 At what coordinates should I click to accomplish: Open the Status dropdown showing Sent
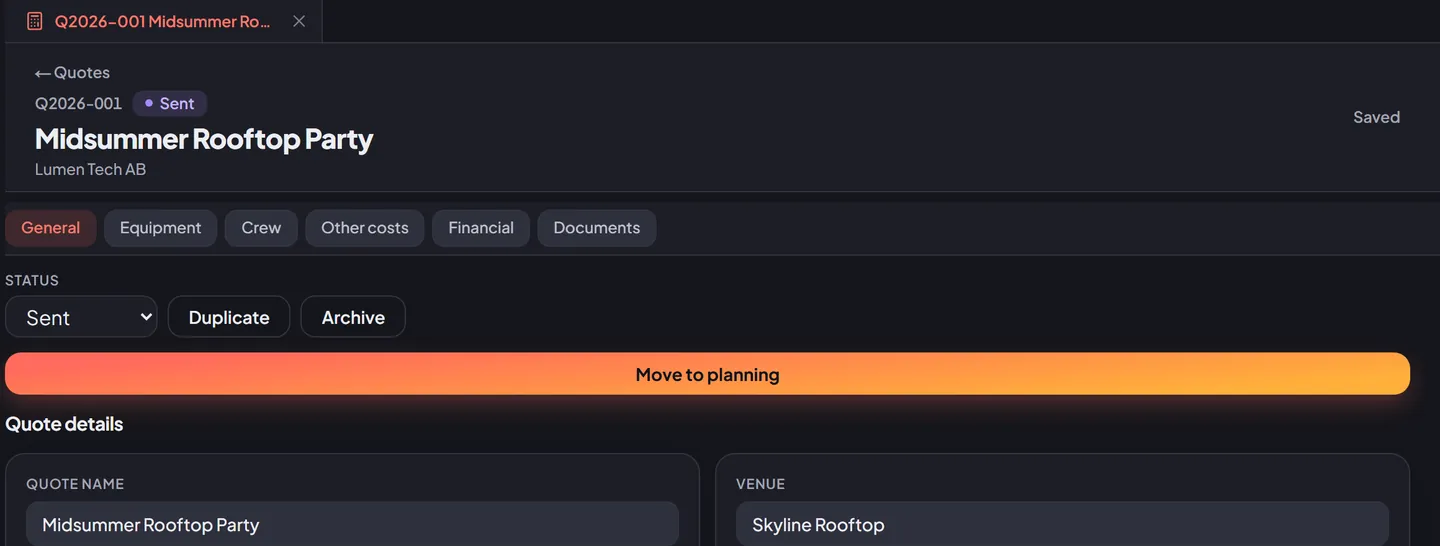tap(81, 317)
